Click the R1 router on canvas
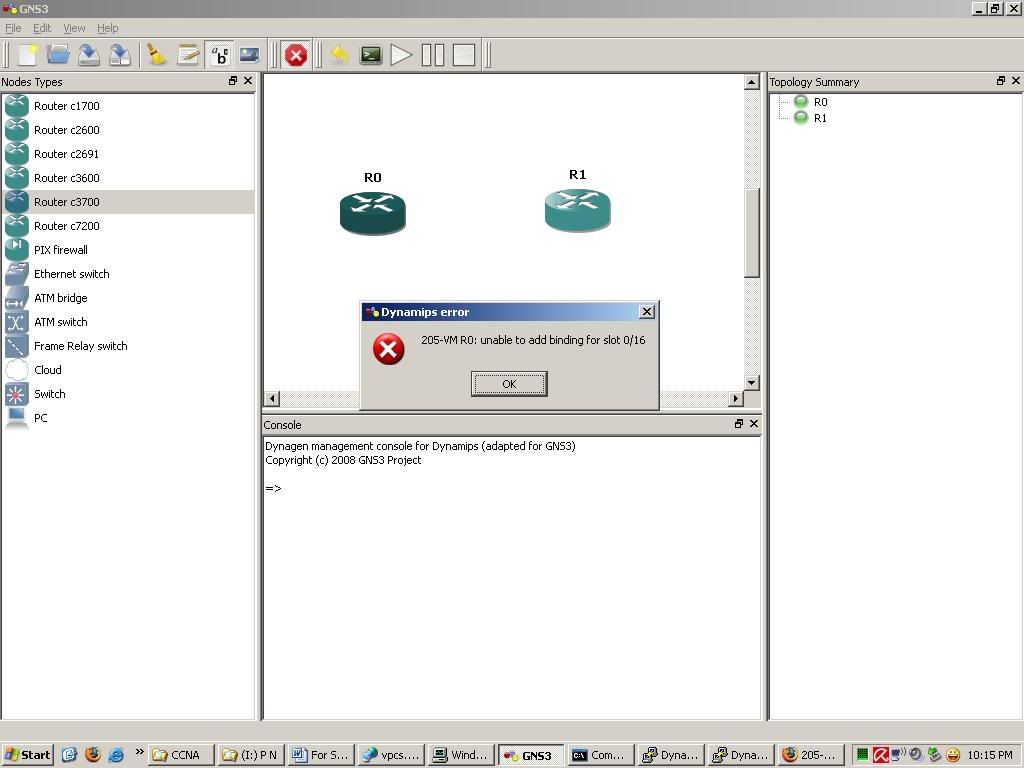1024x768 pixels. [x=577, y=210]
